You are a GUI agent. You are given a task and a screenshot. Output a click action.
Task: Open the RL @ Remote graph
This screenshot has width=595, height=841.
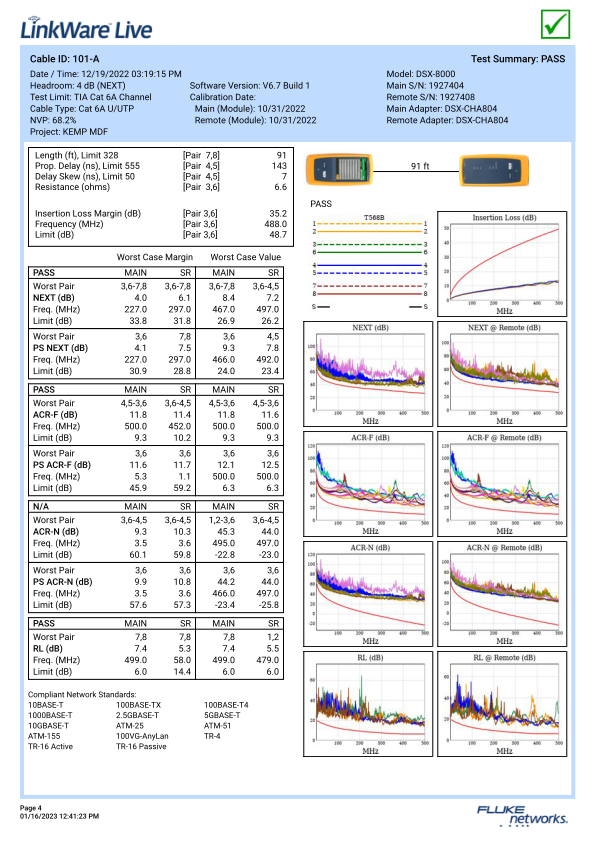click(502, 704)
